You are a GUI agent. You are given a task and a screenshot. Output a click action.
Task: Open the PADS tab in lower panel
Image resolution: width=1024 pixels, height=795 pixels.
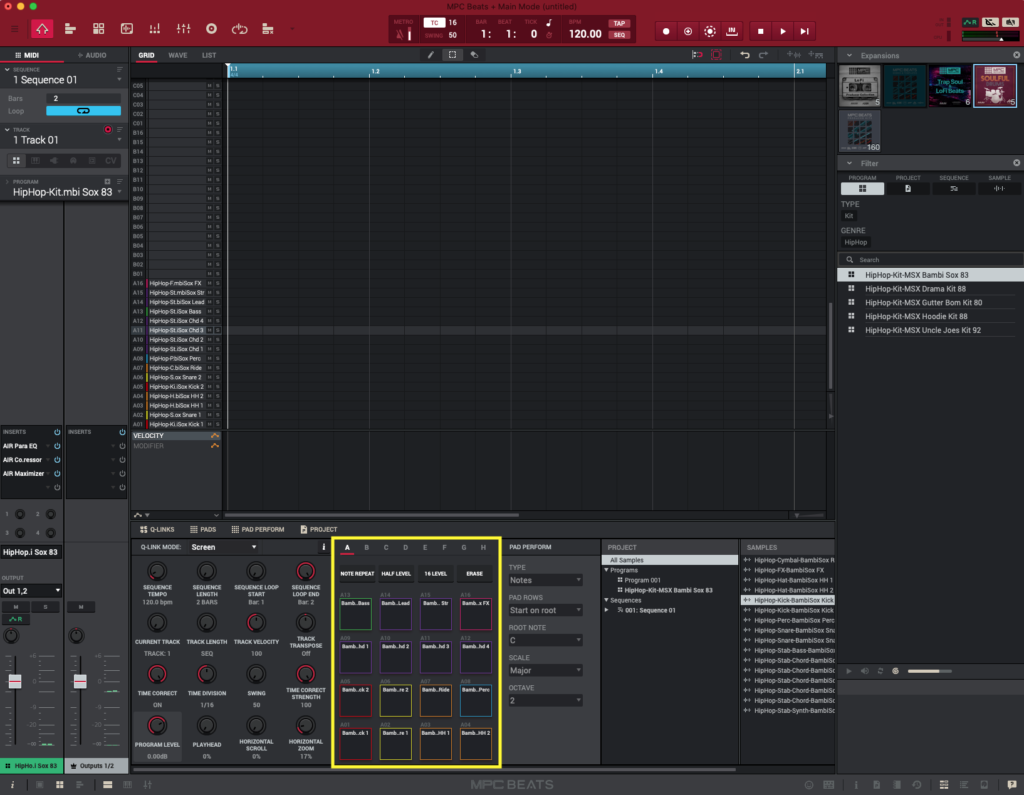click(x=203, y=530)
